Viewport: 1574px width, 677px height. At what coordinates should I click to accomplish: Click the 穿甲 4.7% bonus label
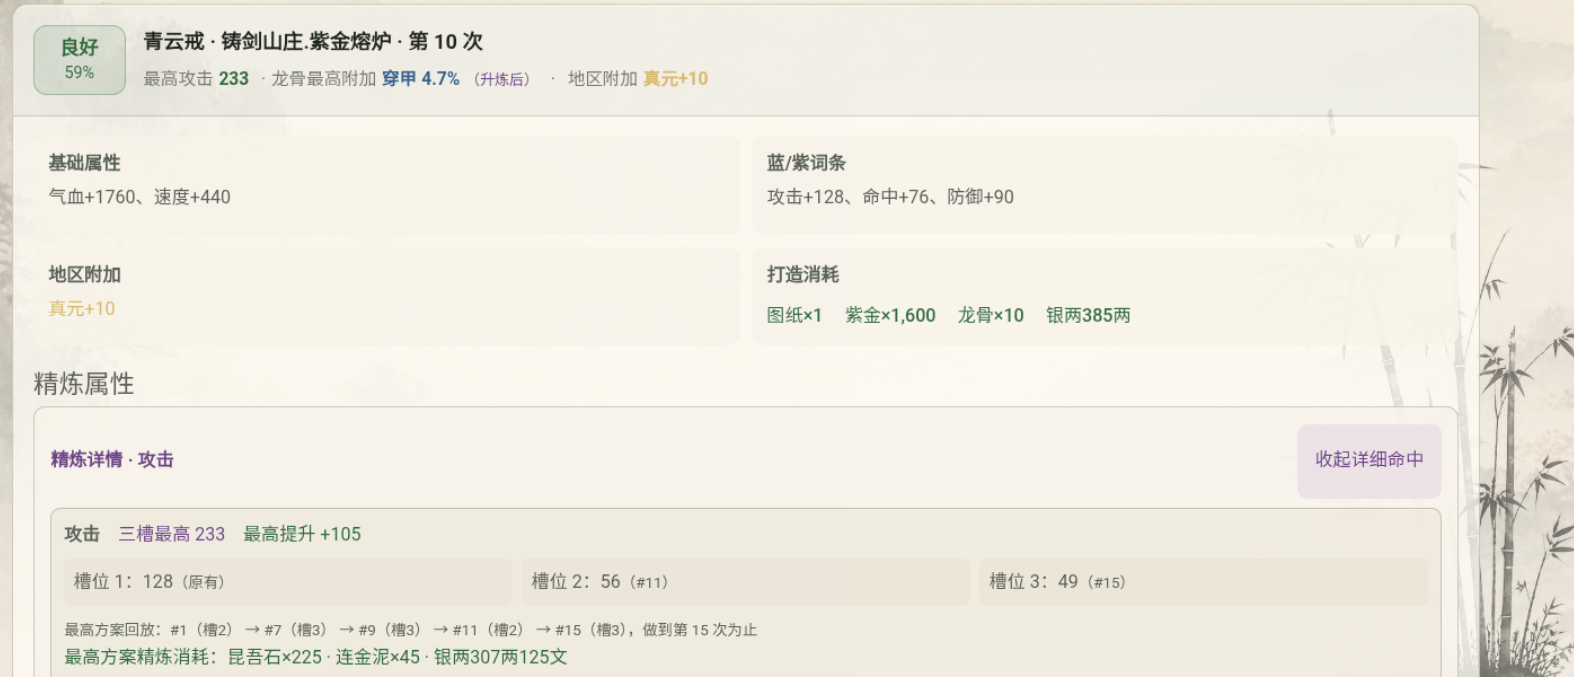421,78
